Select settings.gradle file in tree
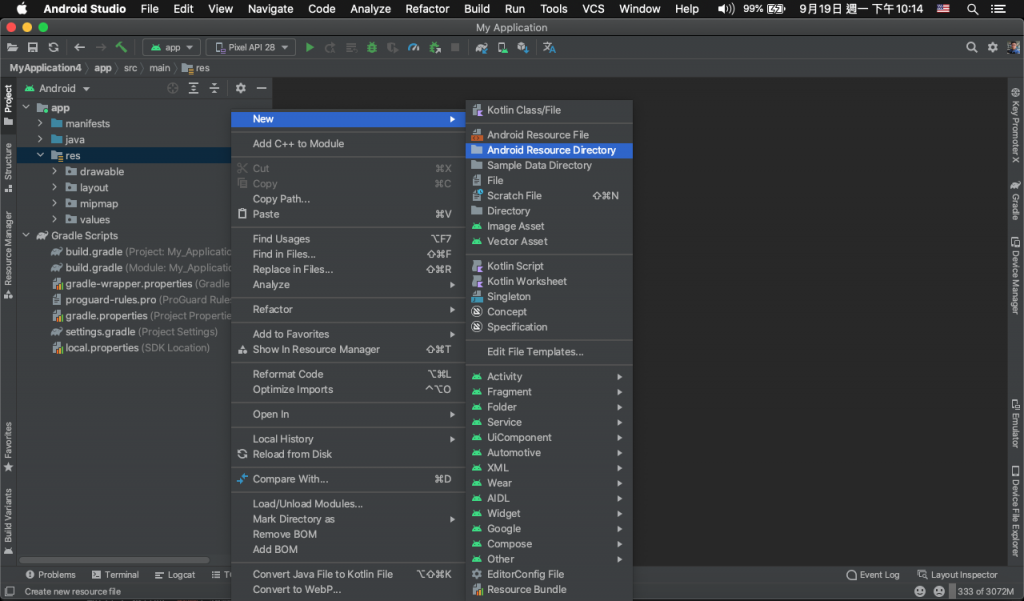1024x601 pixels. pyautogui.click(x=134, y=332)
